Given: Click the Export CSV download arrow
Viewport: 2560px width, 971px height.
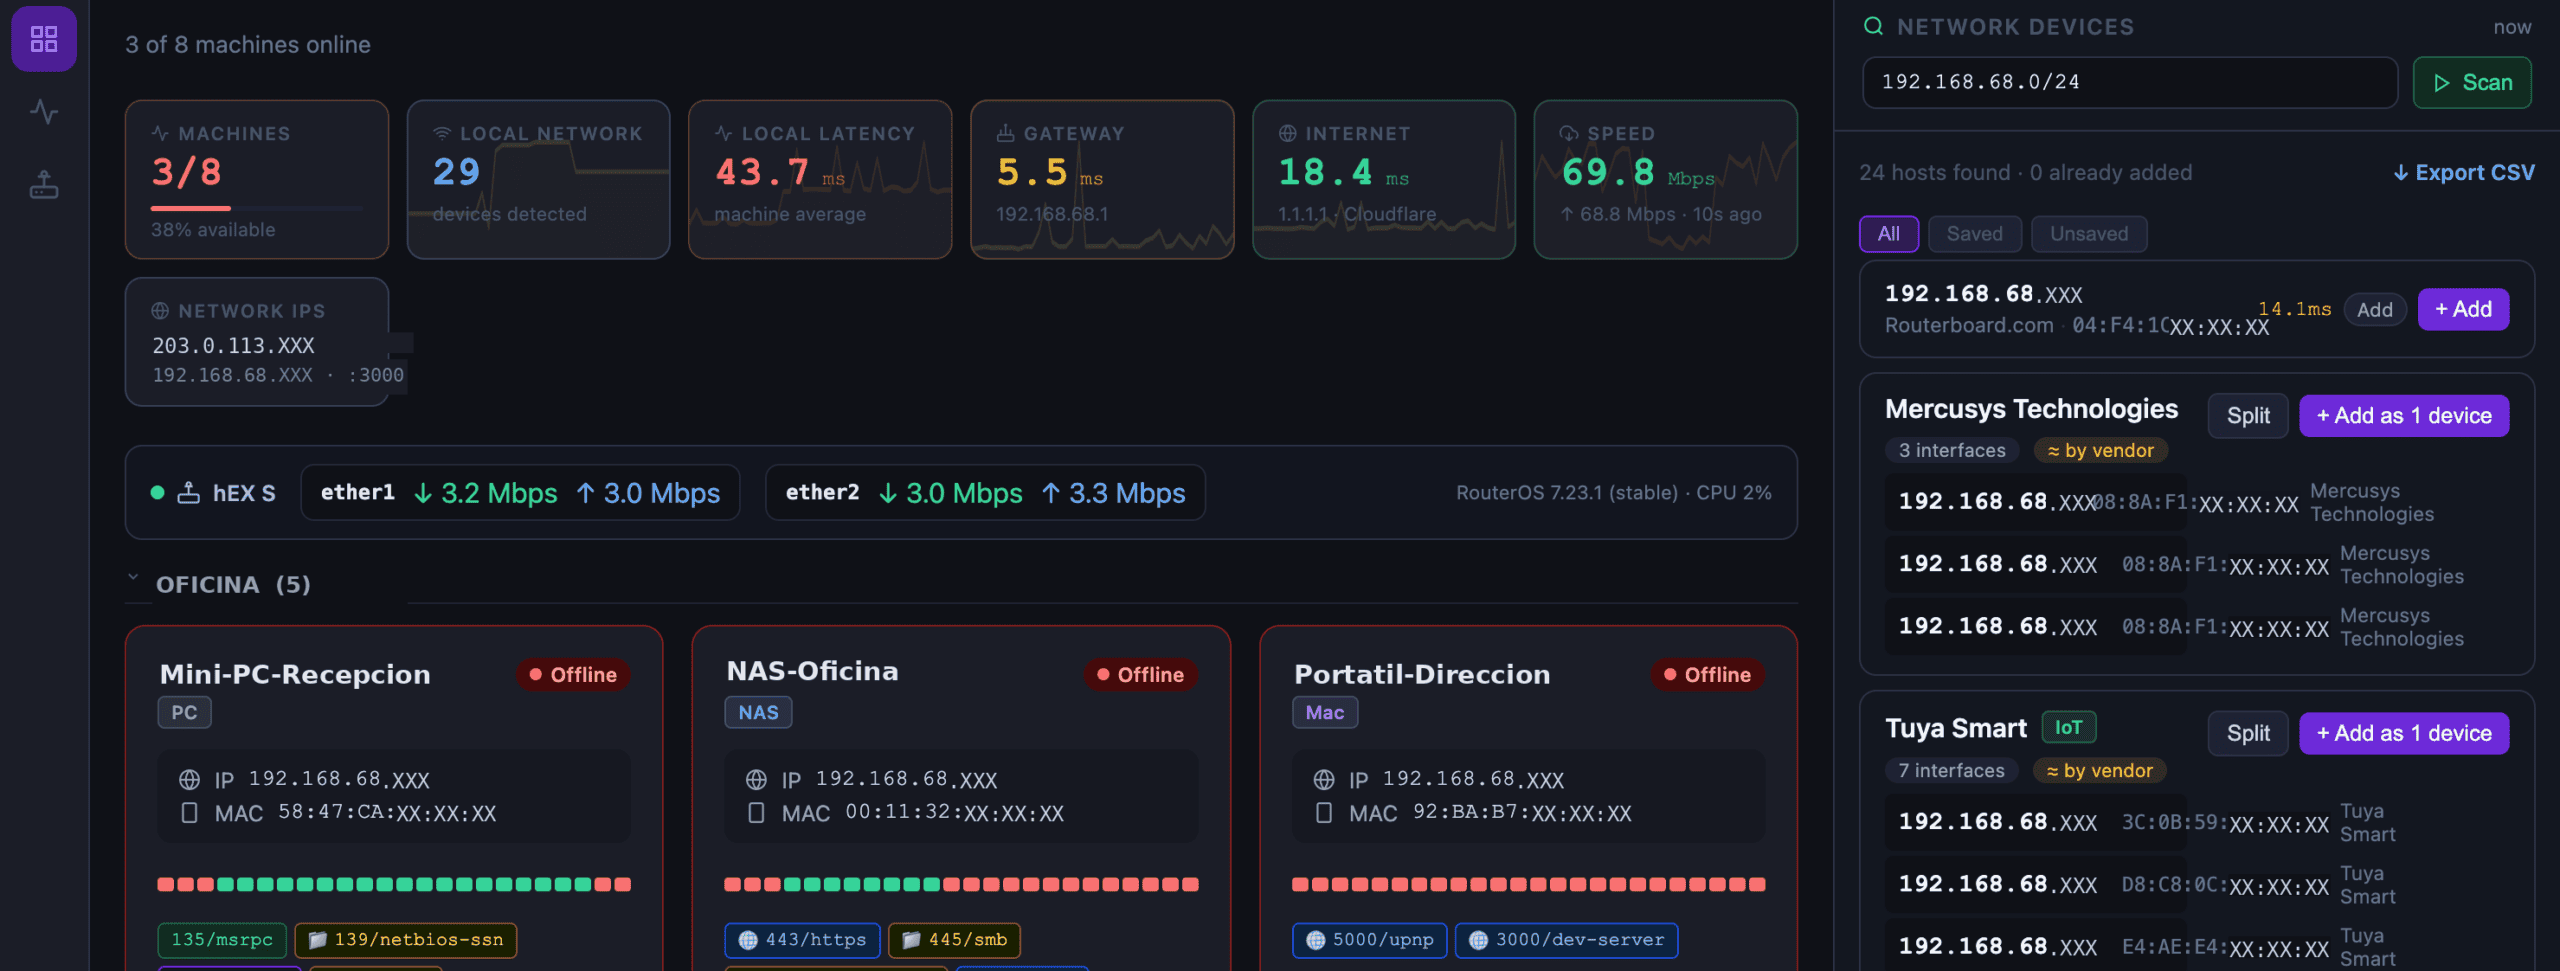Looking at the screenshot, I should [2401, 173].
